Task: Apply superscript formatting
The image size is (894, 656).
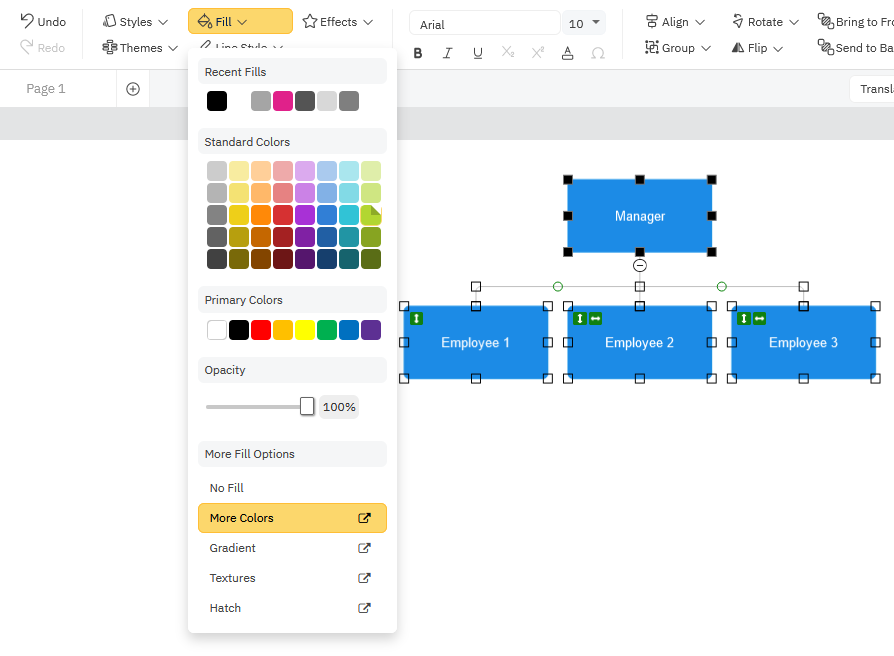Action: click(x=537, y=53)
